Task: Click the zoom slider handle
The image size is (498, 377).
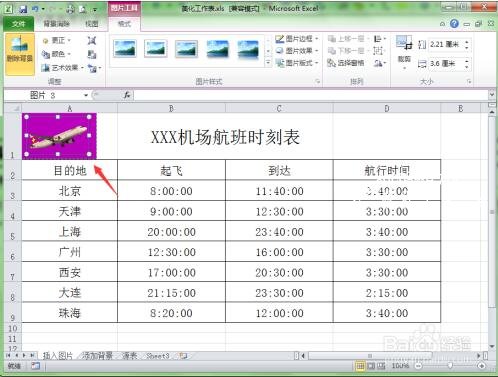Action: [450, 366]
